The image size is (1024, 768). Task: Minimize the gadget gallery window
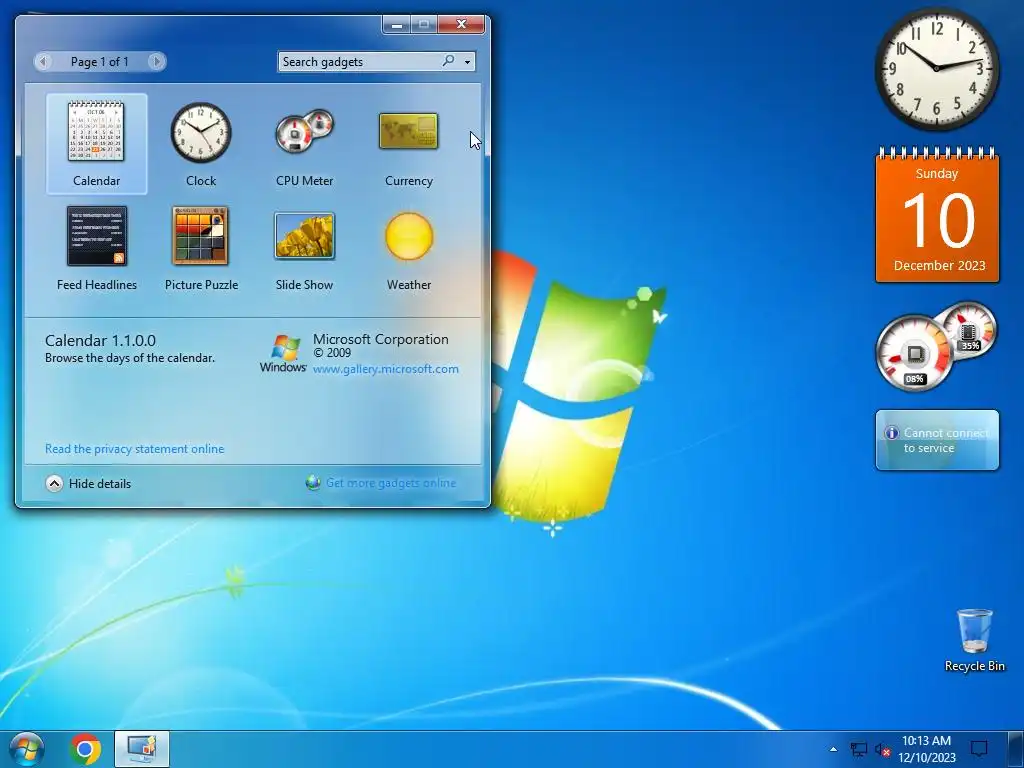click(x=396, y=24)
